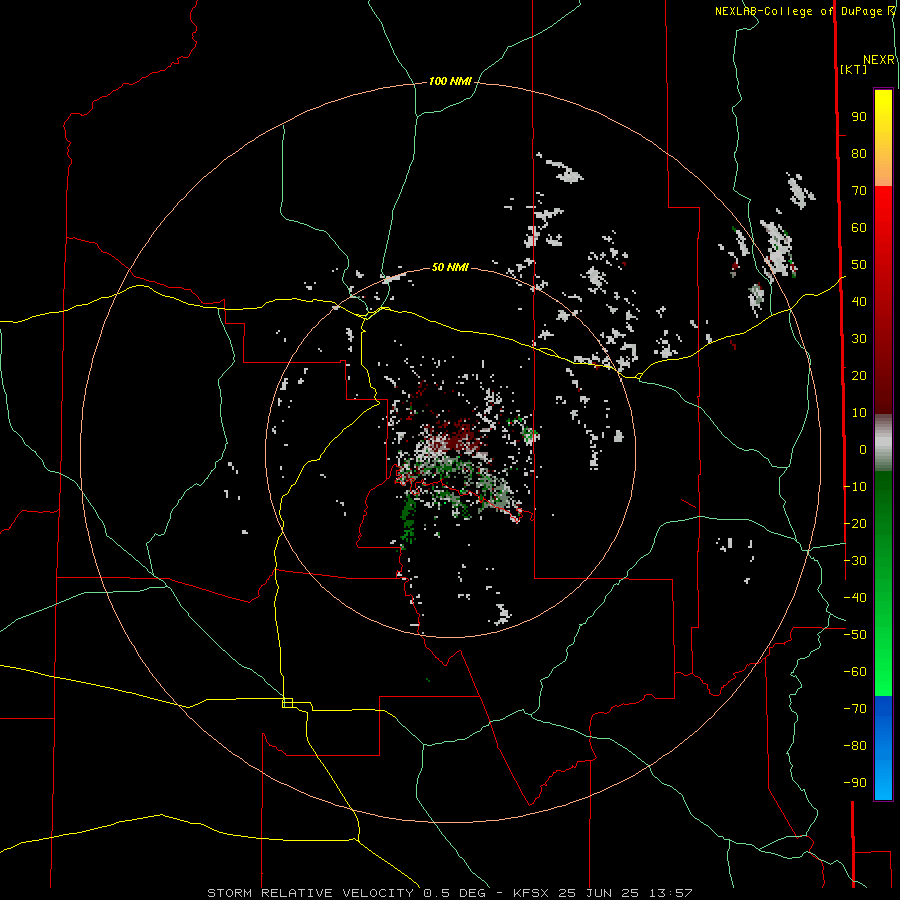Select the positive "40" velocity scale label
900x900 pixels.
pos(859,302)
